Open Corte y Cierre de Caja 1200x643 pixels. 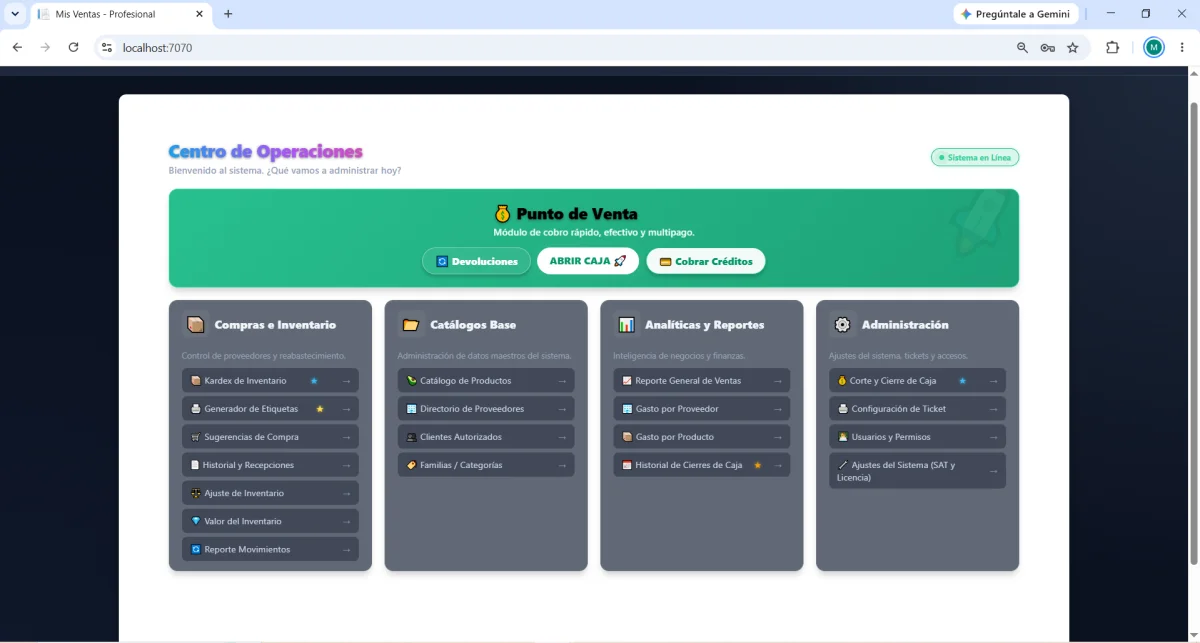coord(917,381)
